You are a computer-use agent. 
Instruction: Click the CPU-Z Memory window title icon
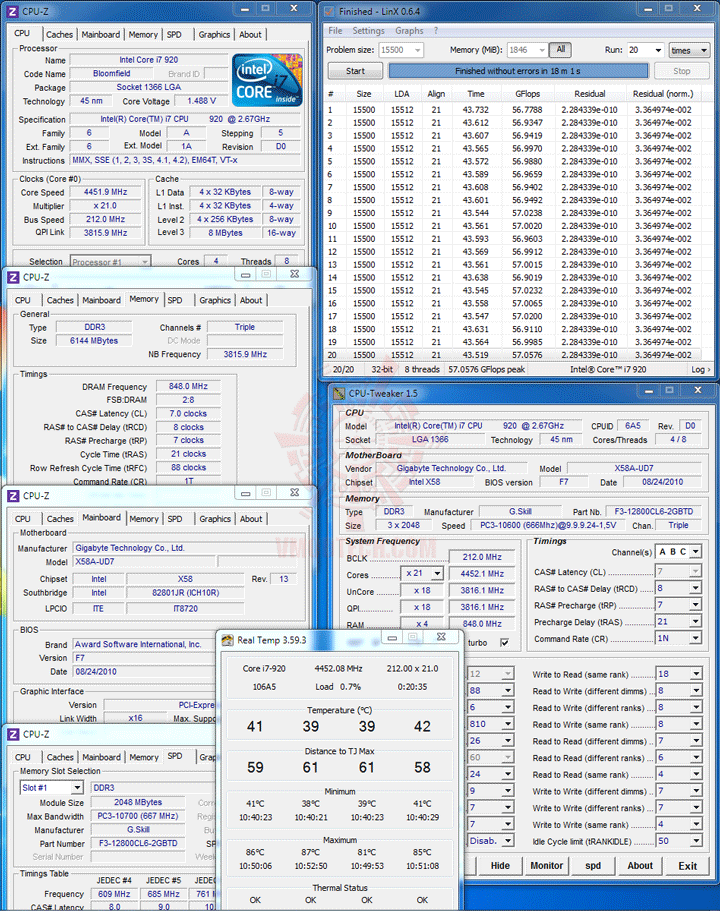coord(13,277)
